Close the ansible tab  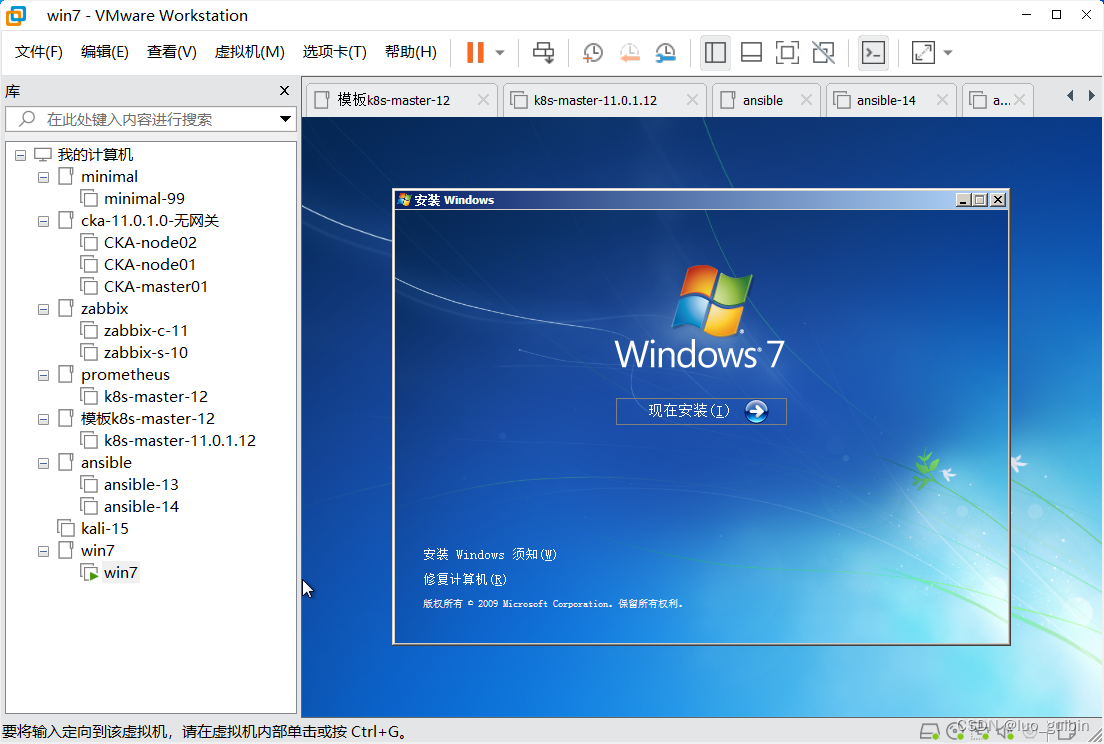(806, 100)
